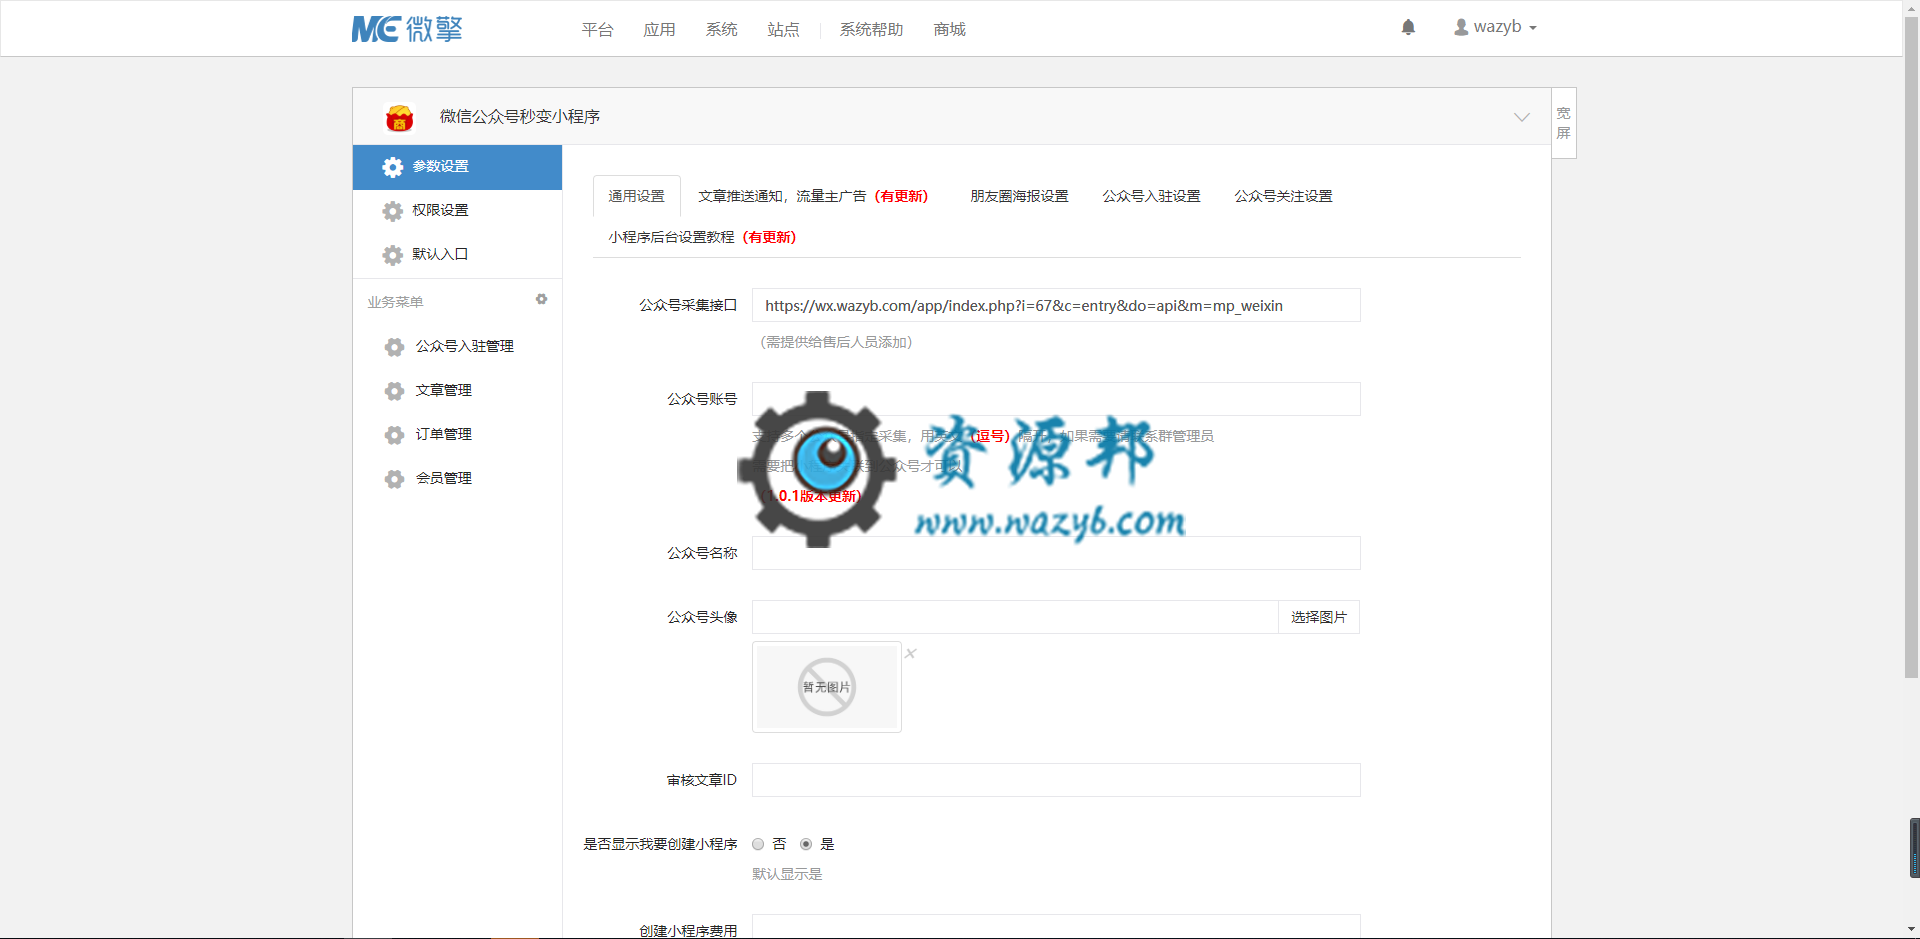Viewport: 1920px width, 939px height.
Task: Open 权限设置 in the sidebar
Action: tap(457, 211)
